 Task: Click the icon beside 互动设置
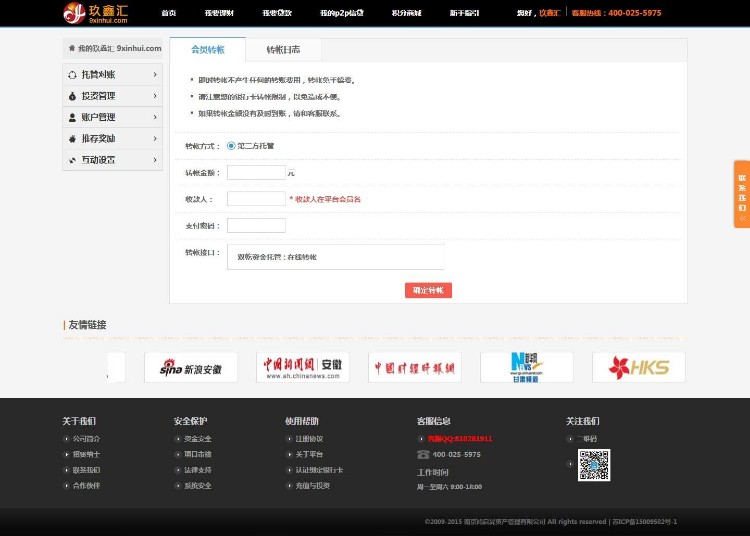(72, 160)
